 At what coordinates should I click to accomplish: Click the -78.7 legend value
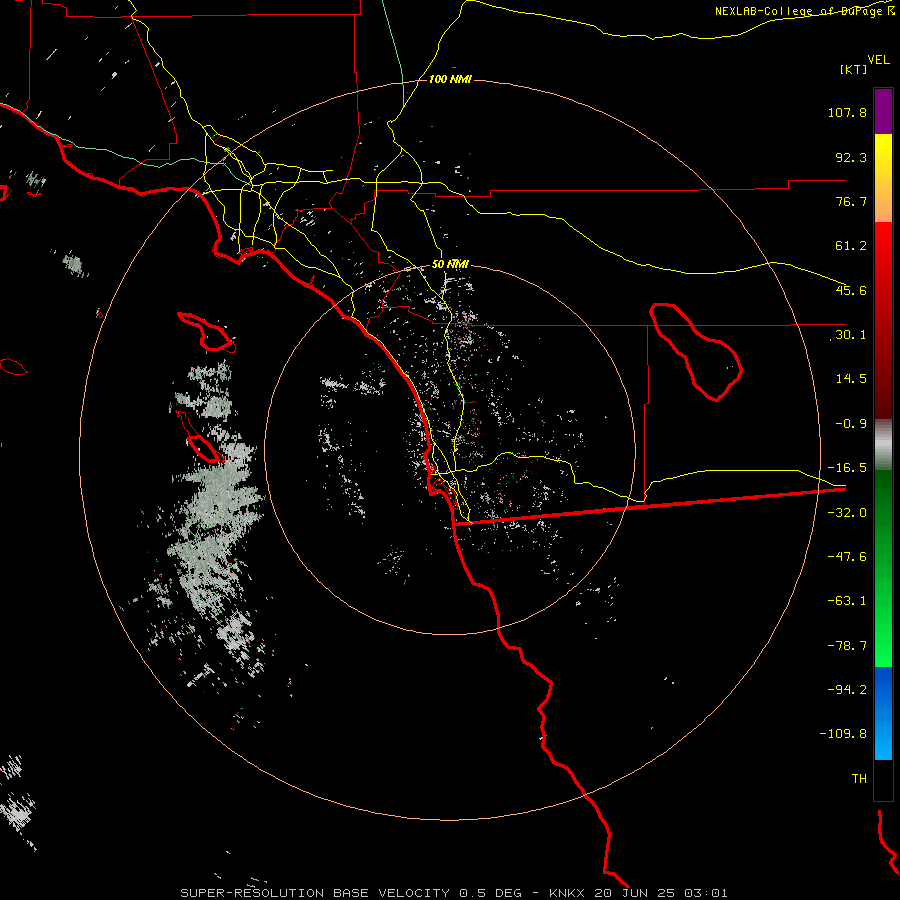tap(847, 646)
